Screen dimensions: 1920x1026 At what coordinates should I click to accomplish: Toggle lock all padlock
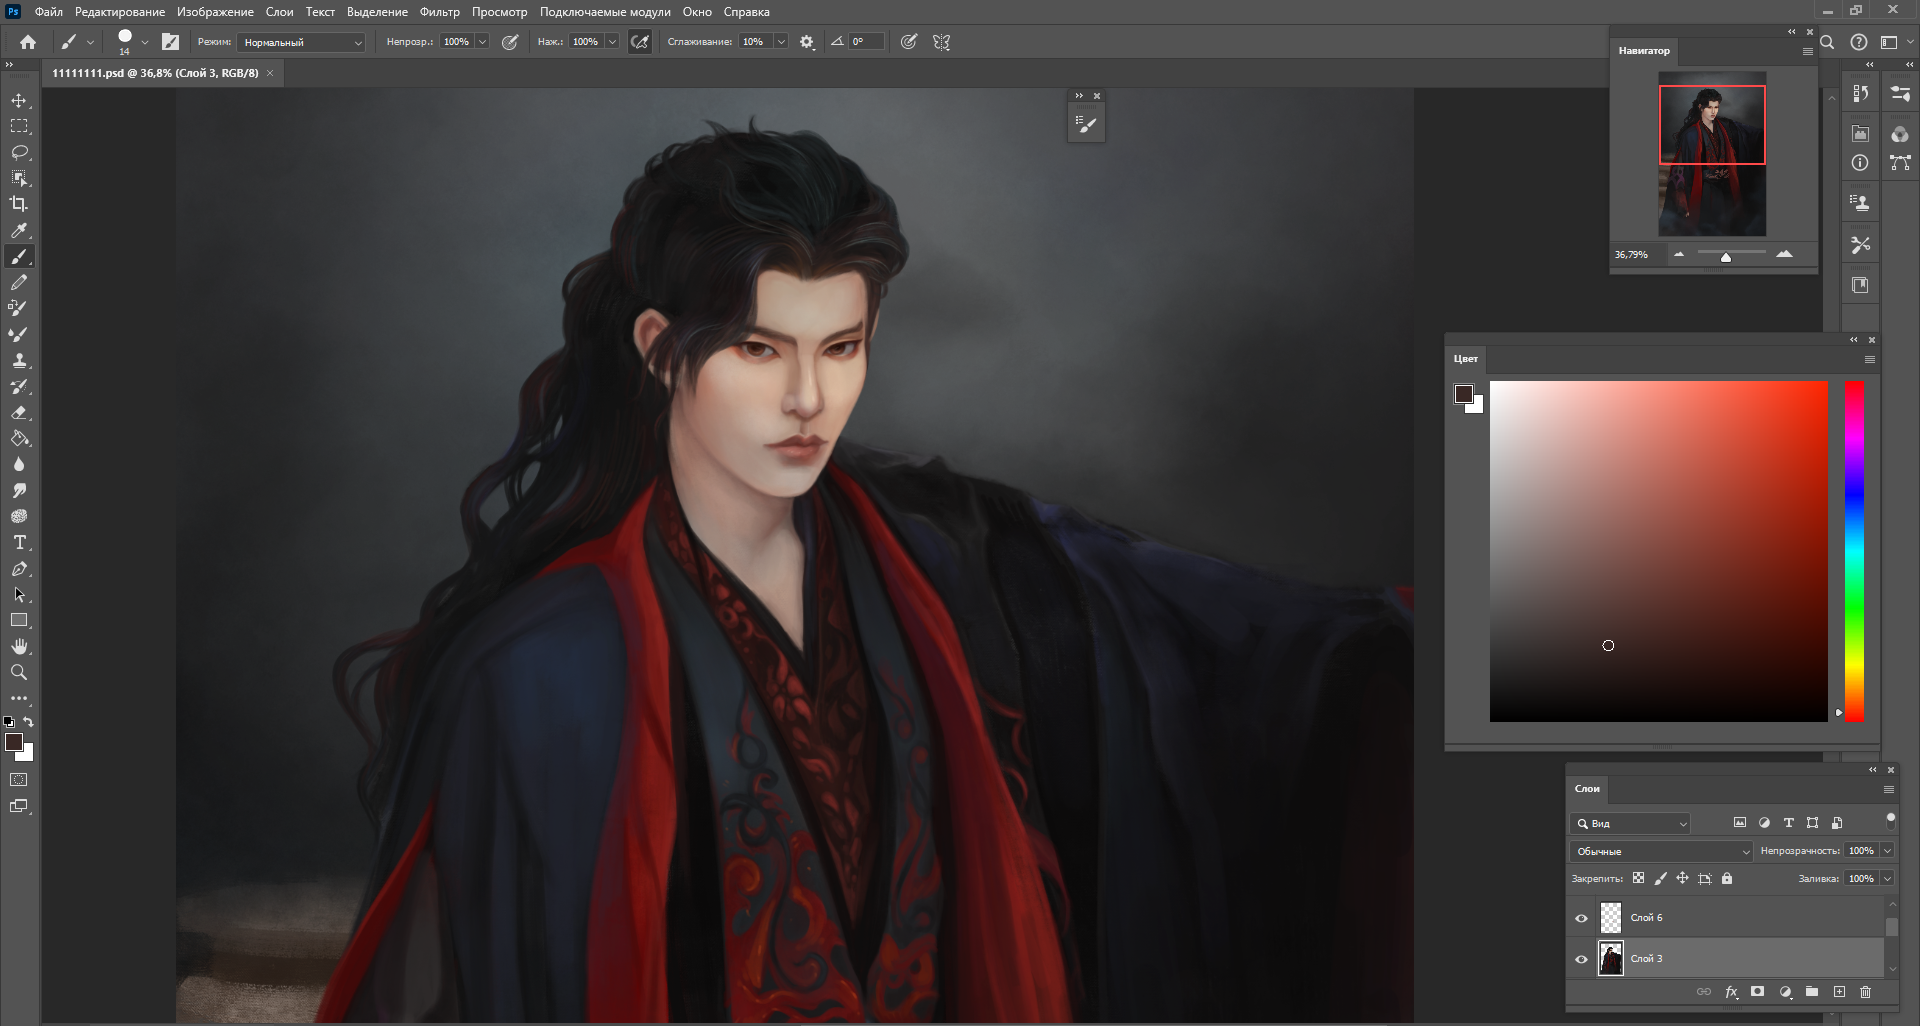pyautogui.click(x=1727, y=878)
